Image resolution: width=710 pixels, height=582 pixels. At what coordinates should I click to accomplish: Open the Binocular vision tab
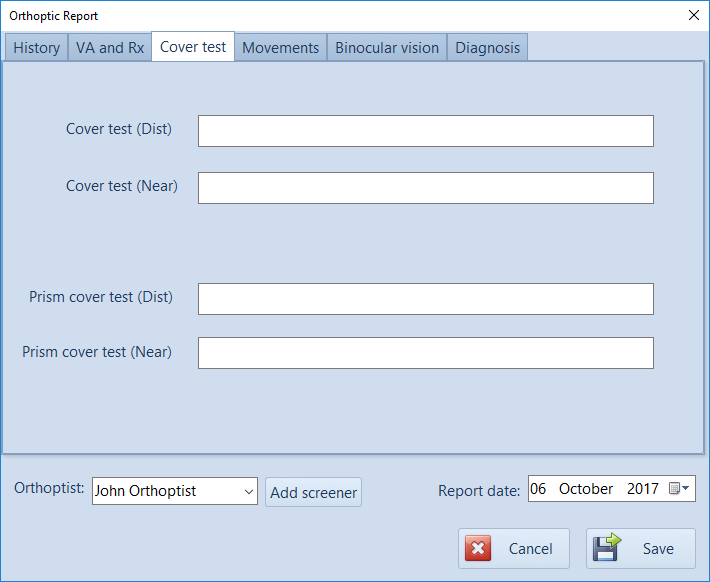(387, 48)
